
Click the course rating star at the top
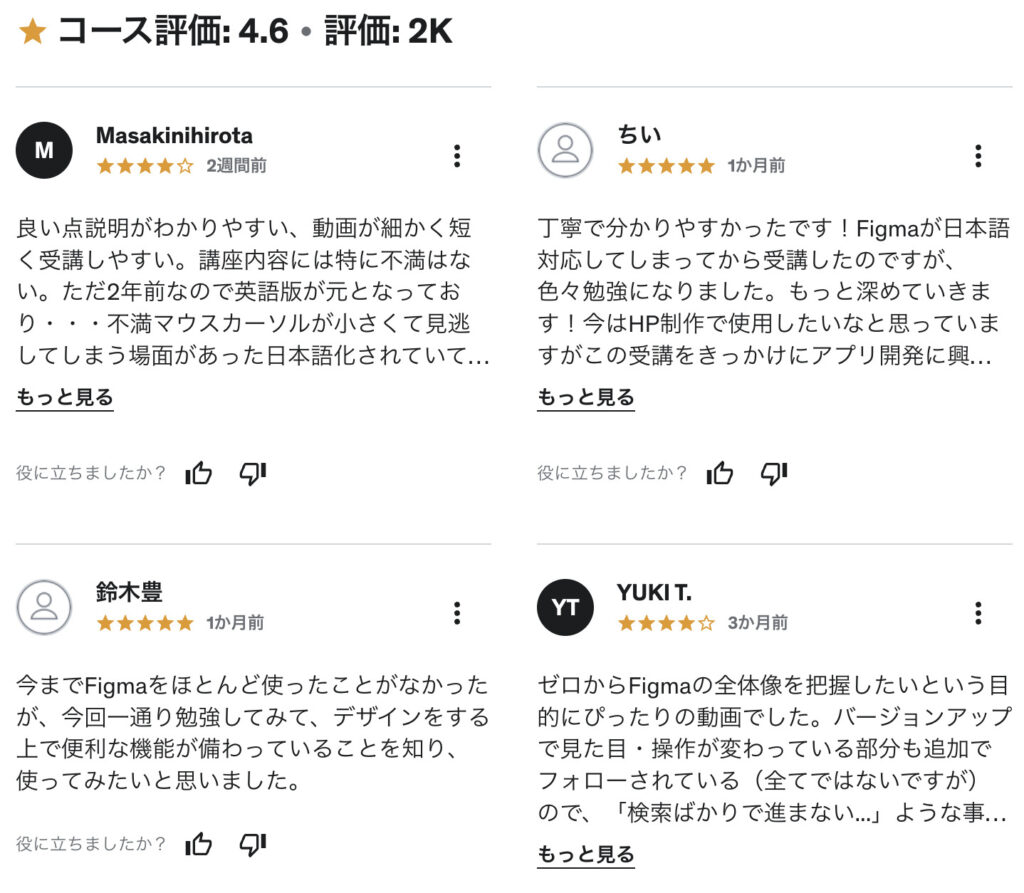[x=33, y=31]
